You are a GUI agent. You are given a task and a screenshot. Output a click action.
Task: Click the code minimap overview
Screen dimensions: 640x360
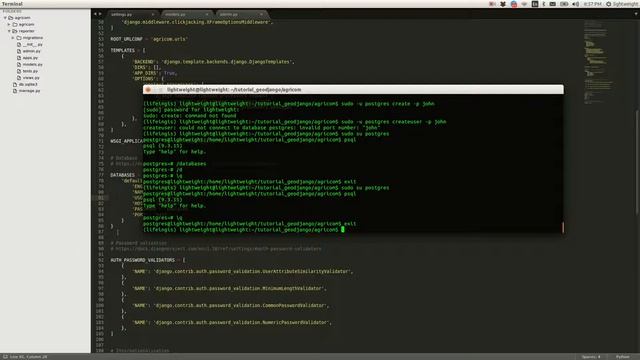tap(598, 61)
